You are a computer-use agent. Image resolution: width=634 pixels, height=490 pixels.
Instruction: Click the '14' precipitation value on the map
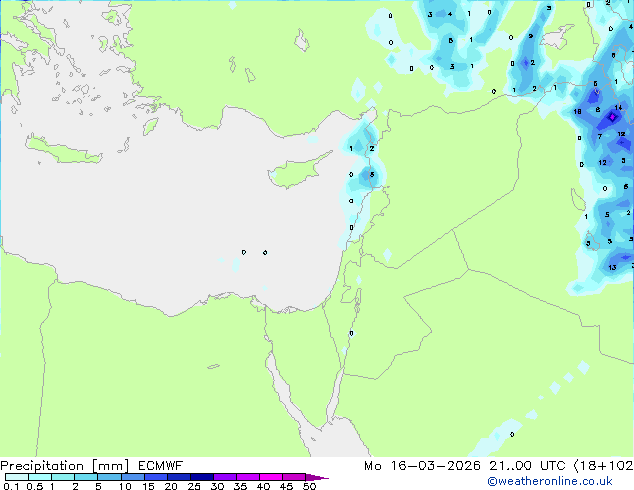618,108
